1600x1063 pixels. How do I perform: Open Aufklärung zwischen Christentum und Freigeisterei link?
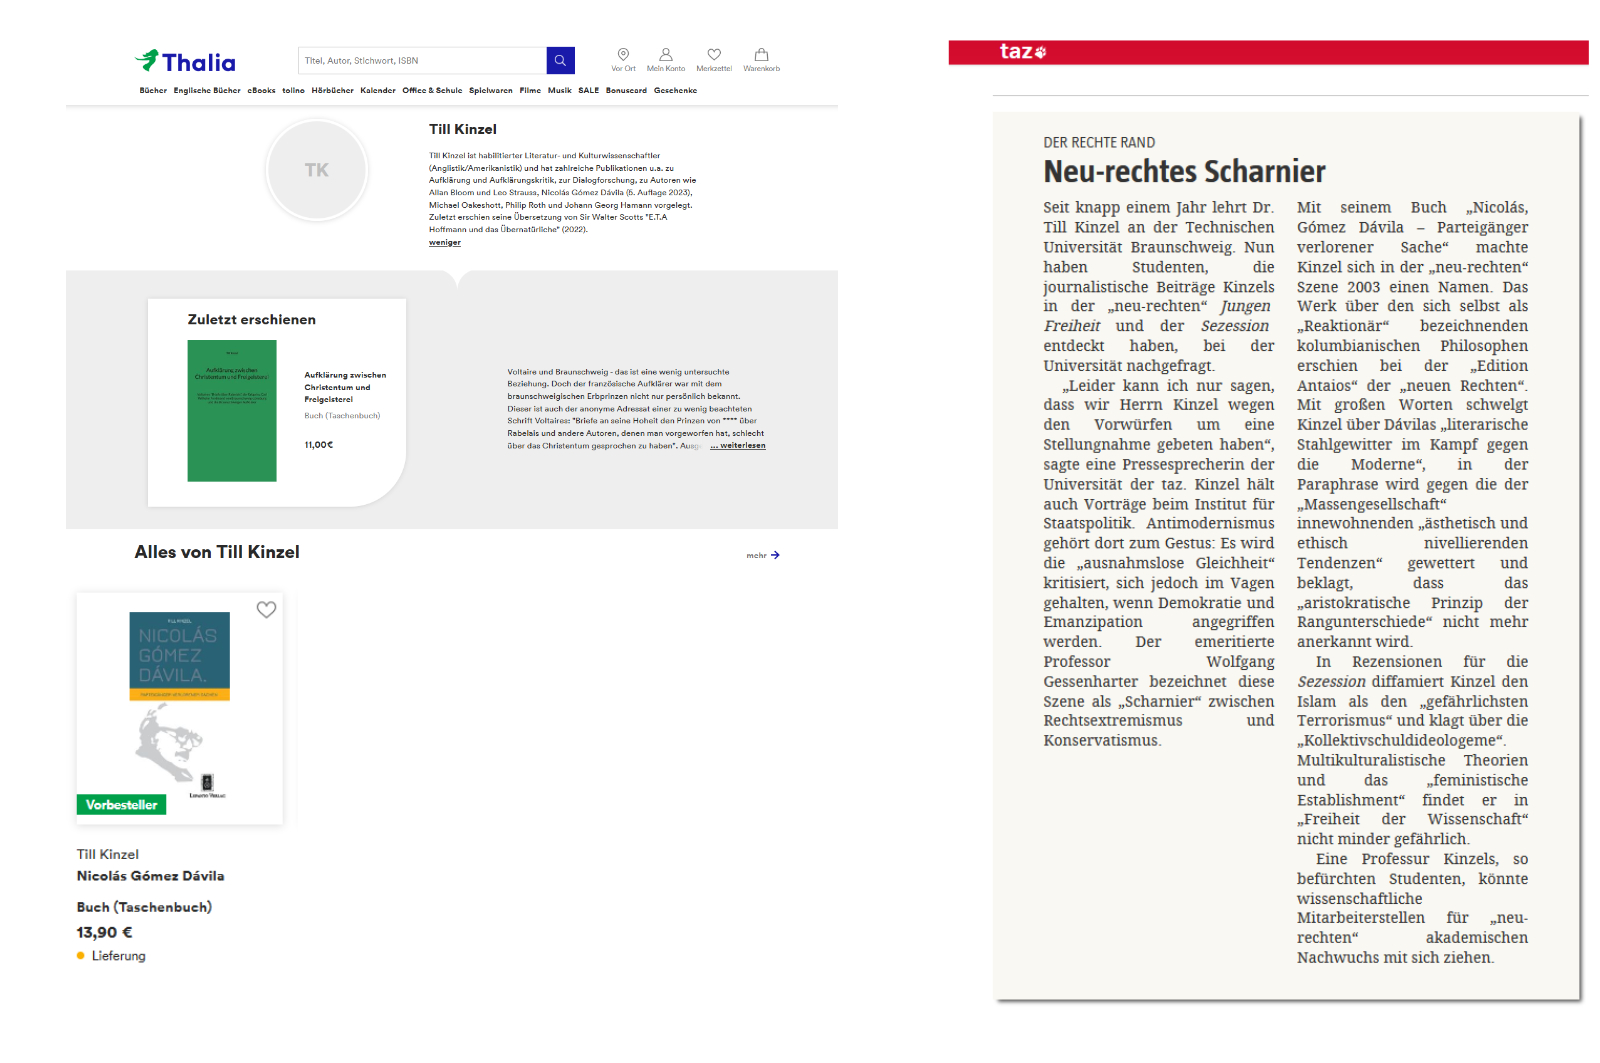click(344, 387)
